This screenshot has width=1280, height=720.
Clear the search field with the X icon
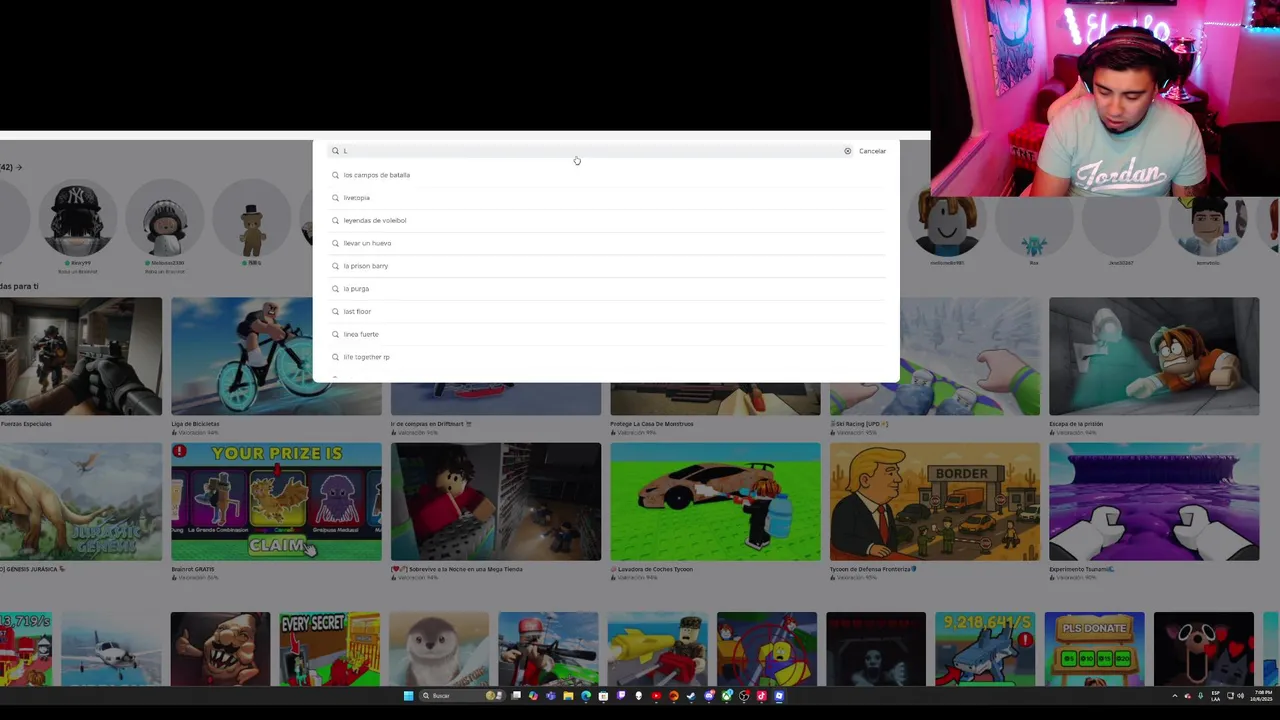point(847,151)
